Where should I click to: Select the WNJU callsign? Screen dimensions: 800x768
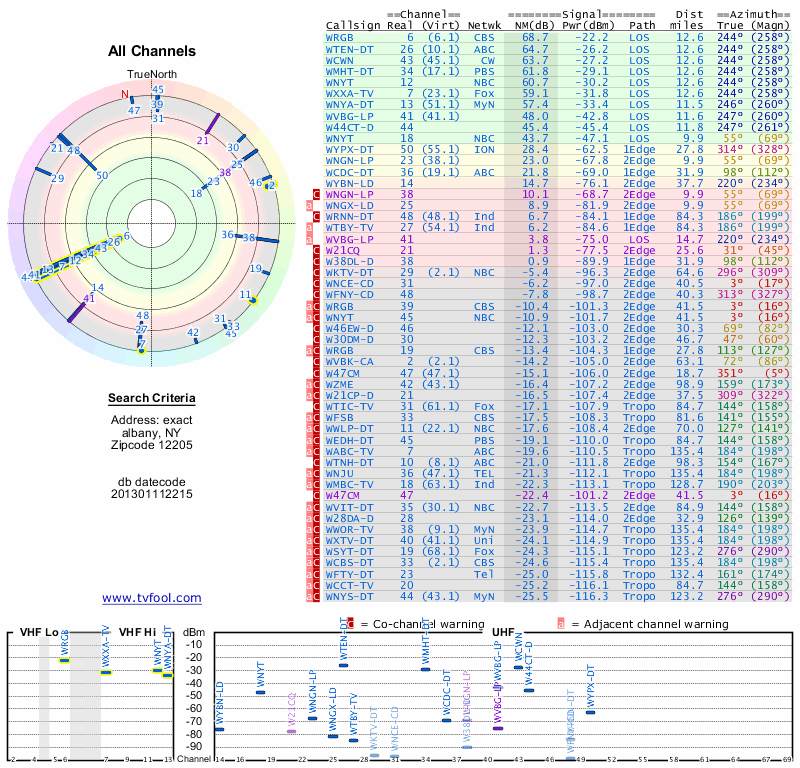tap(339, 474)
